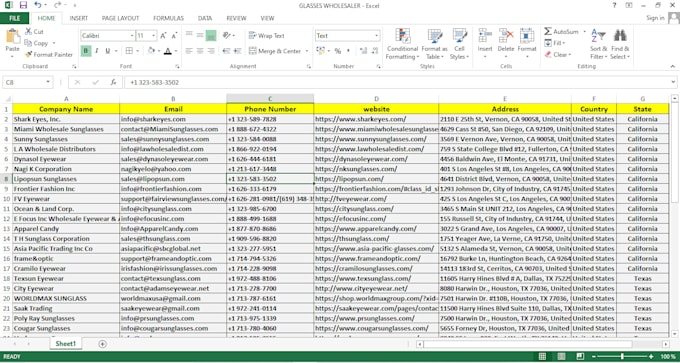Screen dimensions: 680x363
Task: Toggle Bold formatting
Action: click(85, 51)
